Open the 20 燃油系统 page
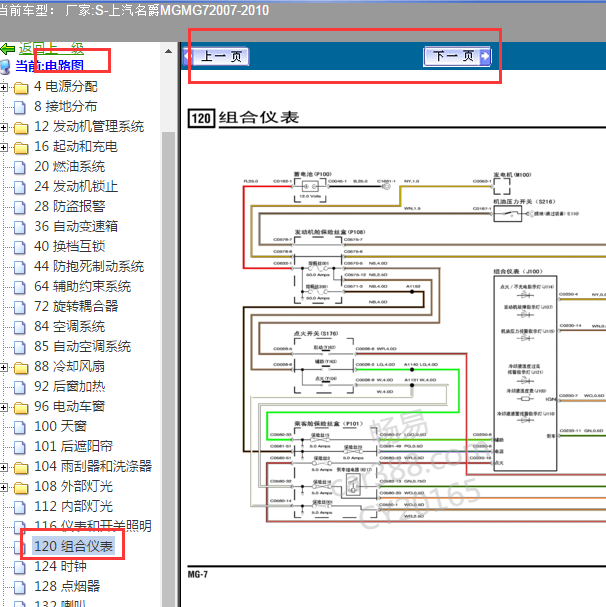 tap(69, 166)
